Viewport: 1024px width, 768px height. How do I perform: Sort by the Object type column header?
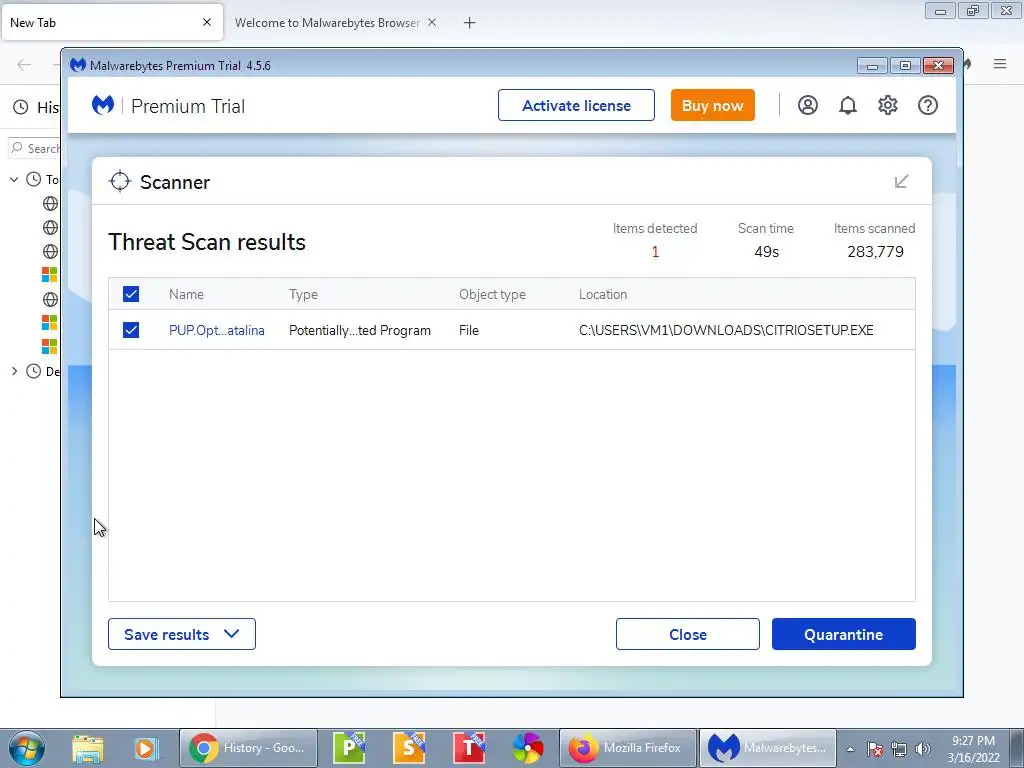[492, 295]
